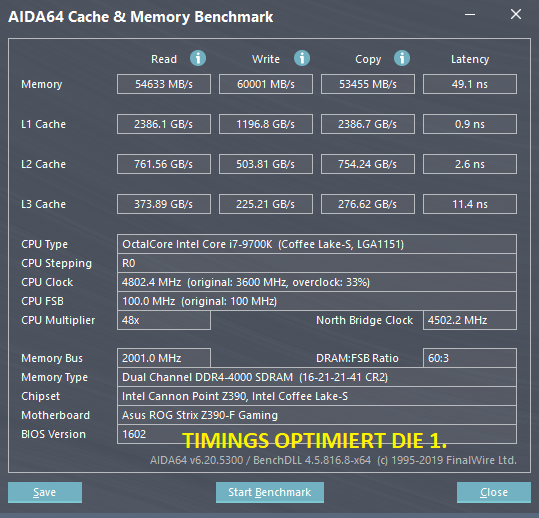Viewport: 539px width, 518px height.
Task: Click the Close button at bottom
Action: pos(494,492)
